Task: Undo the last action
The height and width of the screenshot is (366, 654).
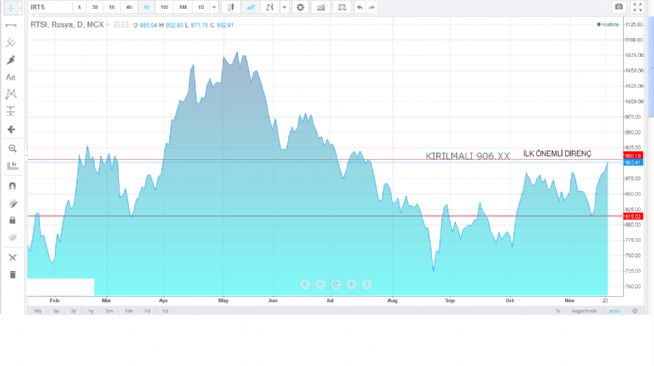Action: point(360,7)
